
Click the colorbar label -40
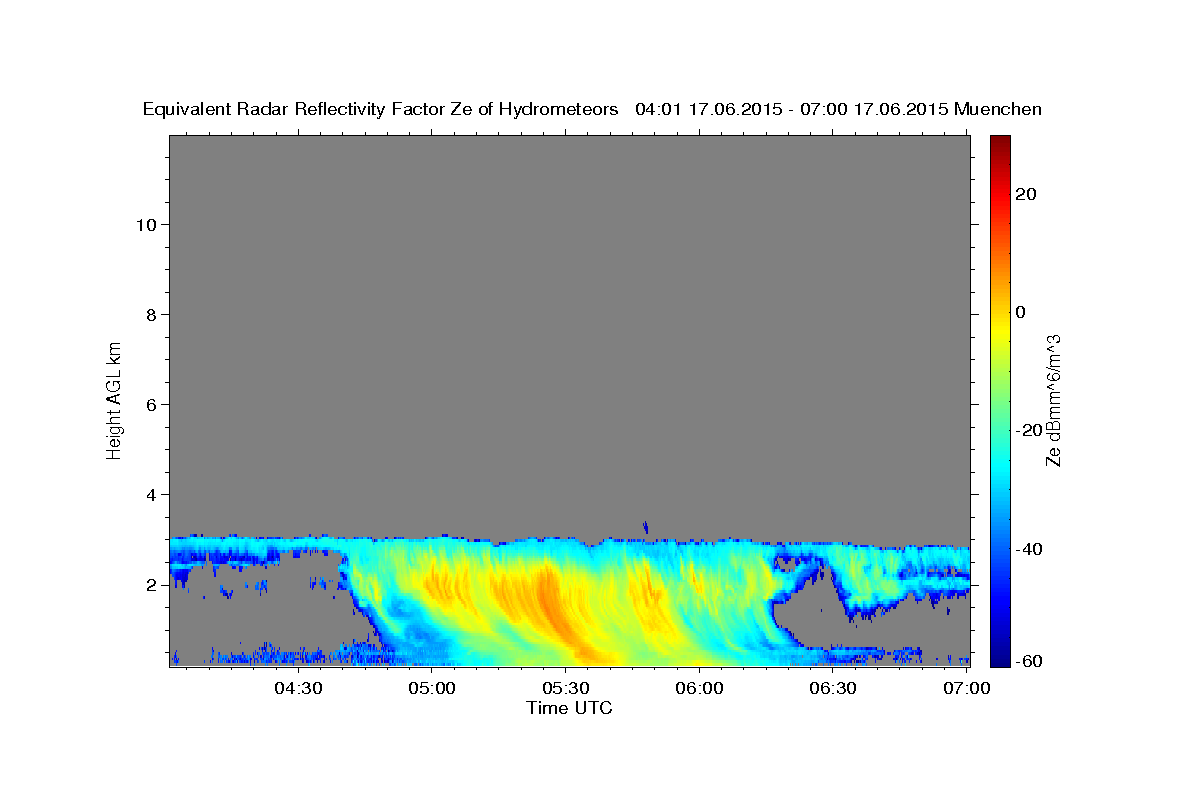[1029, 549]
